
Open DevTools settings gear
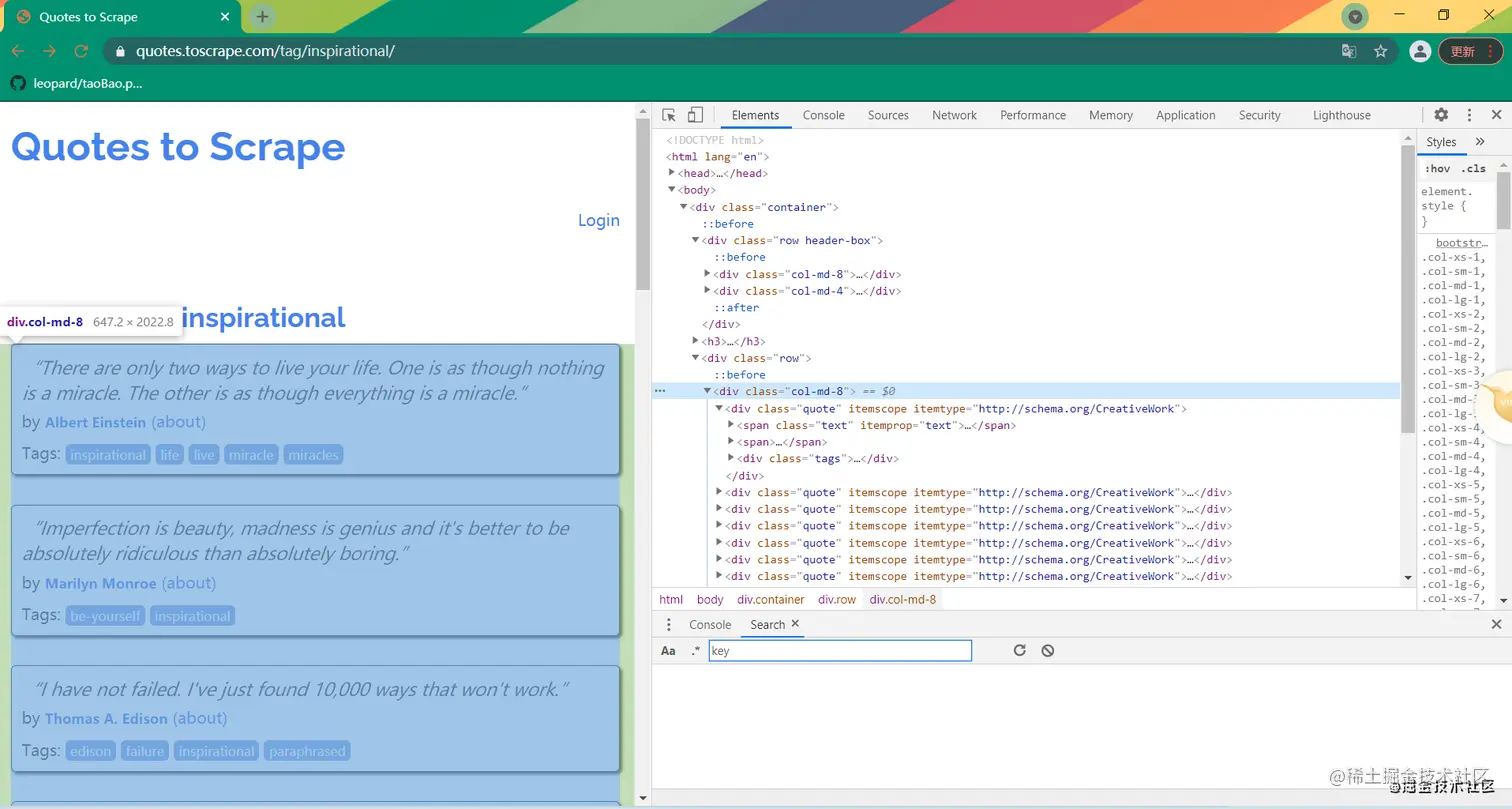(x=1441, y=115)
